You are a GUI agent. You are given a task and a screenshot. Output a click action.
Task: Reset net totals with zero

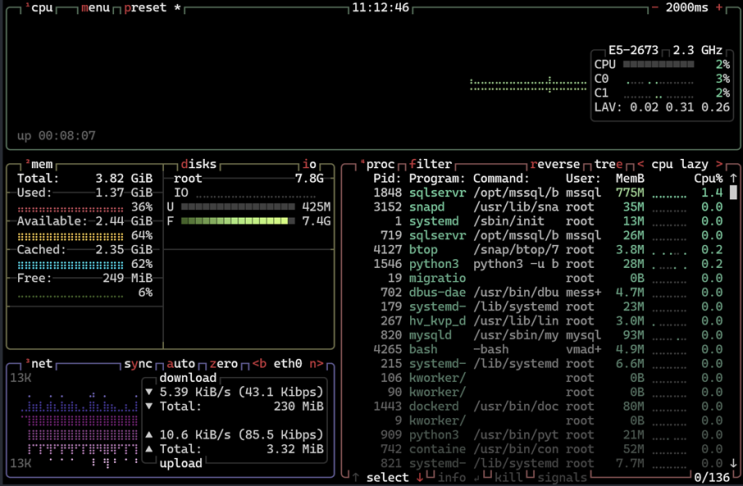(224, 364)
